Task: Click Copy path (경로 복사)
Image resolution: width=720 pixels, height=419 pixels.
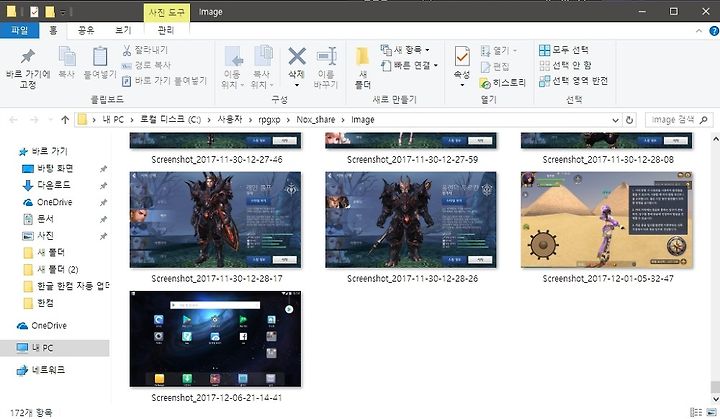Action: click(x=146, y=65)
